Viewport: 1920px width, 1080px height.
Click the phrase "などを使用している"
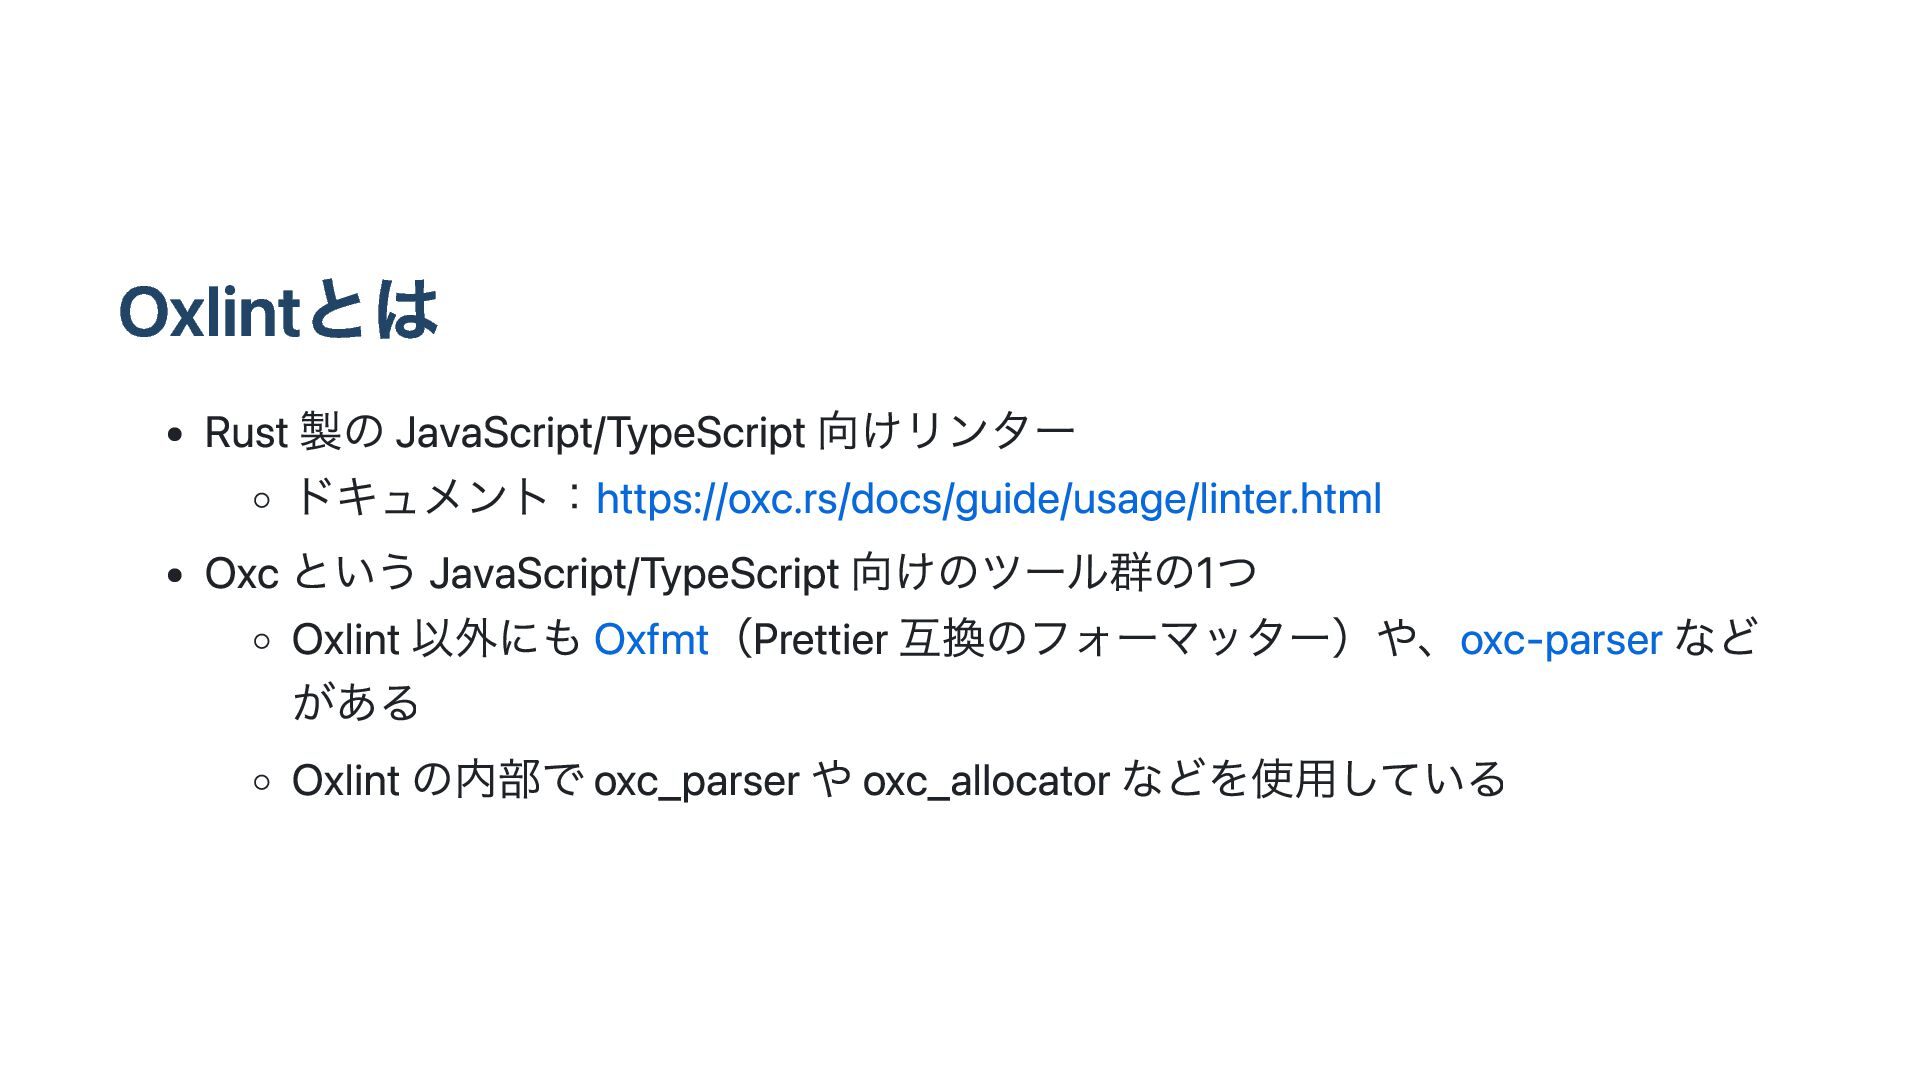(x=1313, y=780)
